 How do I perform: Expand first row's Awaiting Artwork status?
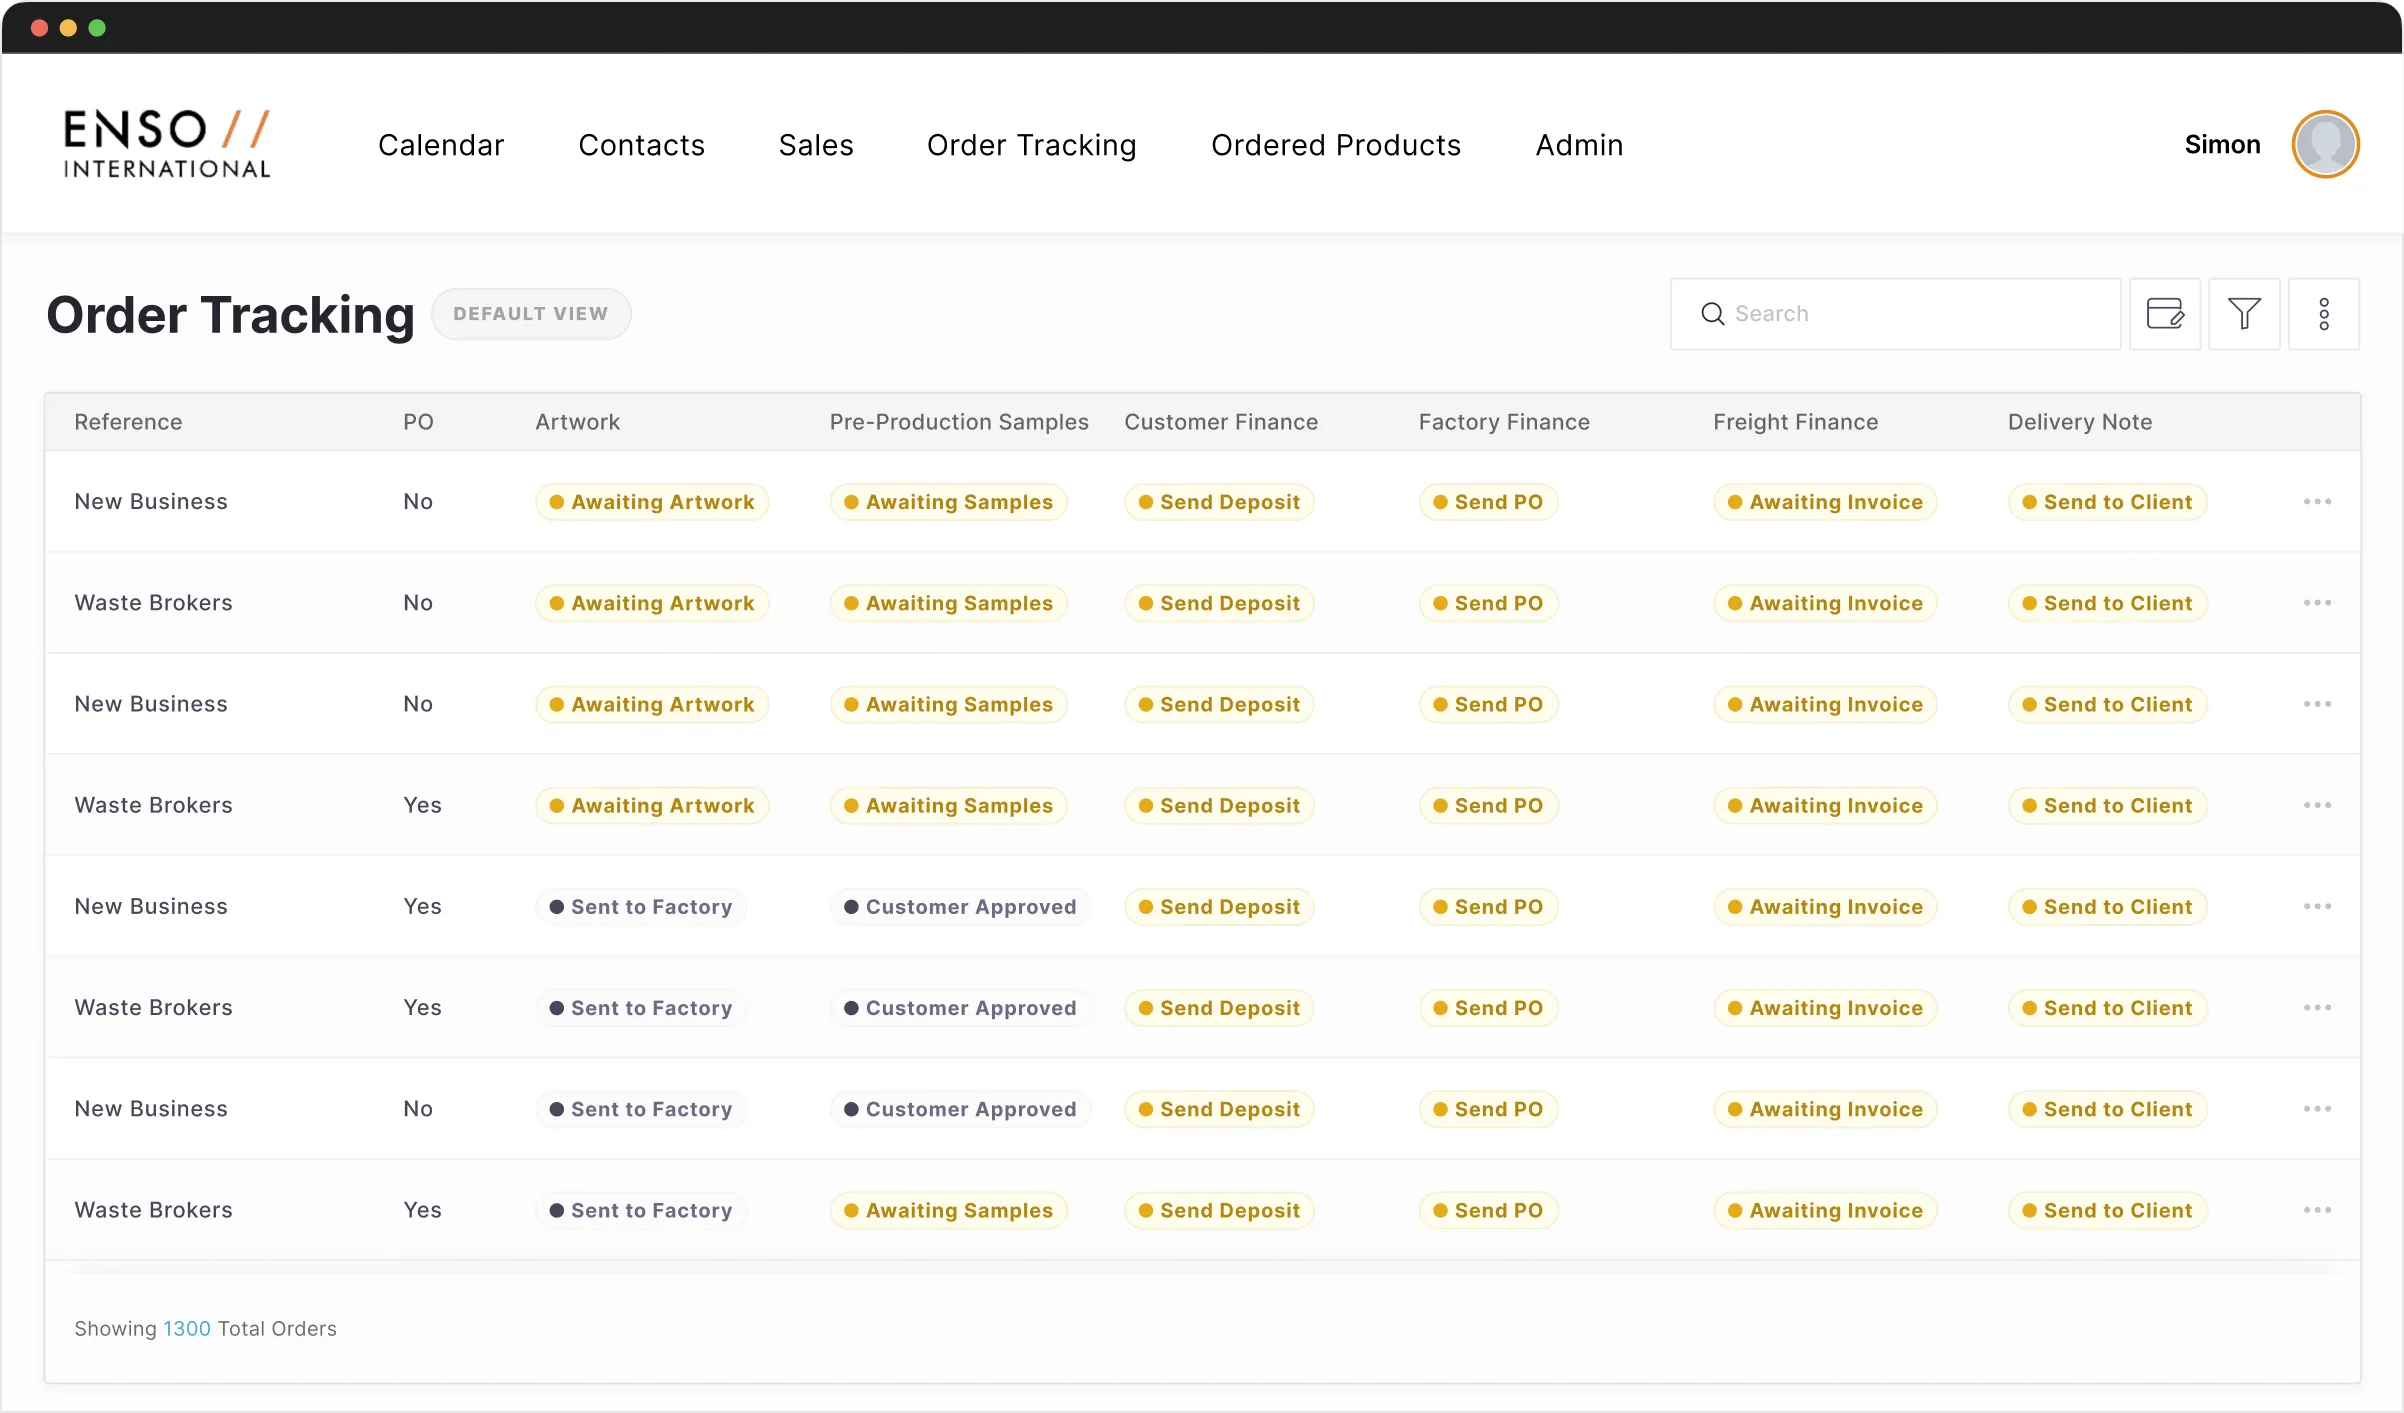tap(652, 502)
